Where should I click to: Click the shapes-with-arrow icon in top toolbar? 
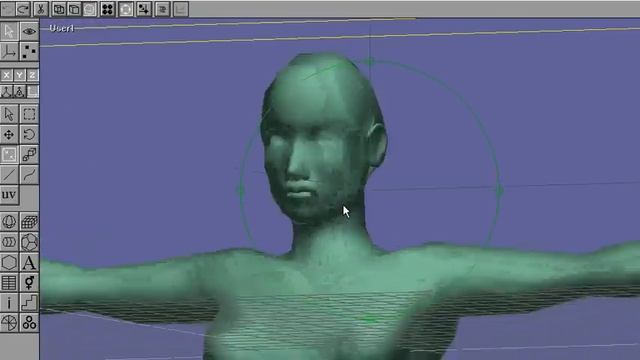[x=144, y=9]
